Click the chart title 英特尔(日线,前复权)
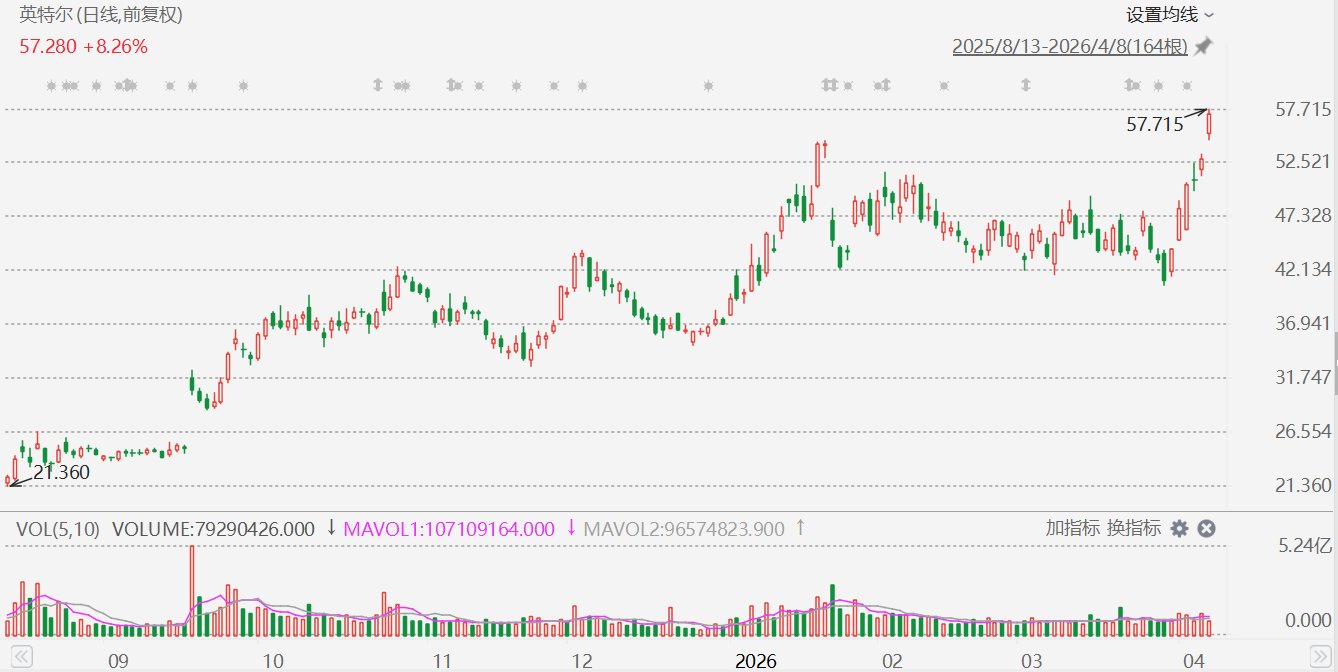 101,15
